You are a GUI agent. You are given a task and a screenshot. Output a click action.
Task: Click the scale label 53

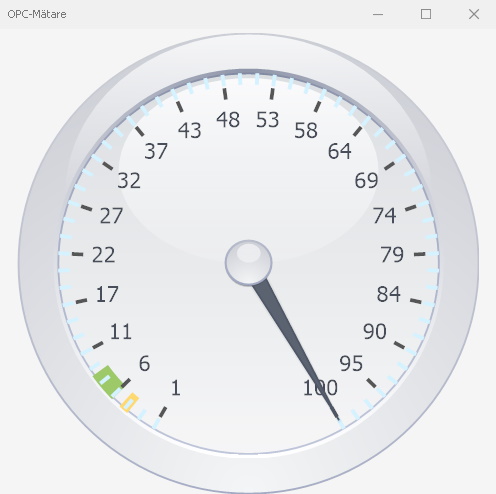267,120
